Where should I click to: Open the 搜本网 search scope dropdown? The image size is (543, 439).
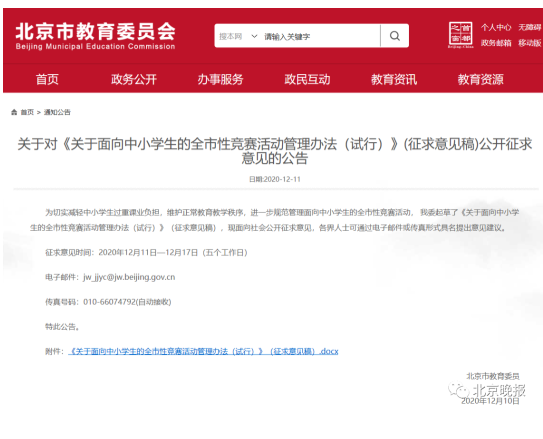(238, 36)
